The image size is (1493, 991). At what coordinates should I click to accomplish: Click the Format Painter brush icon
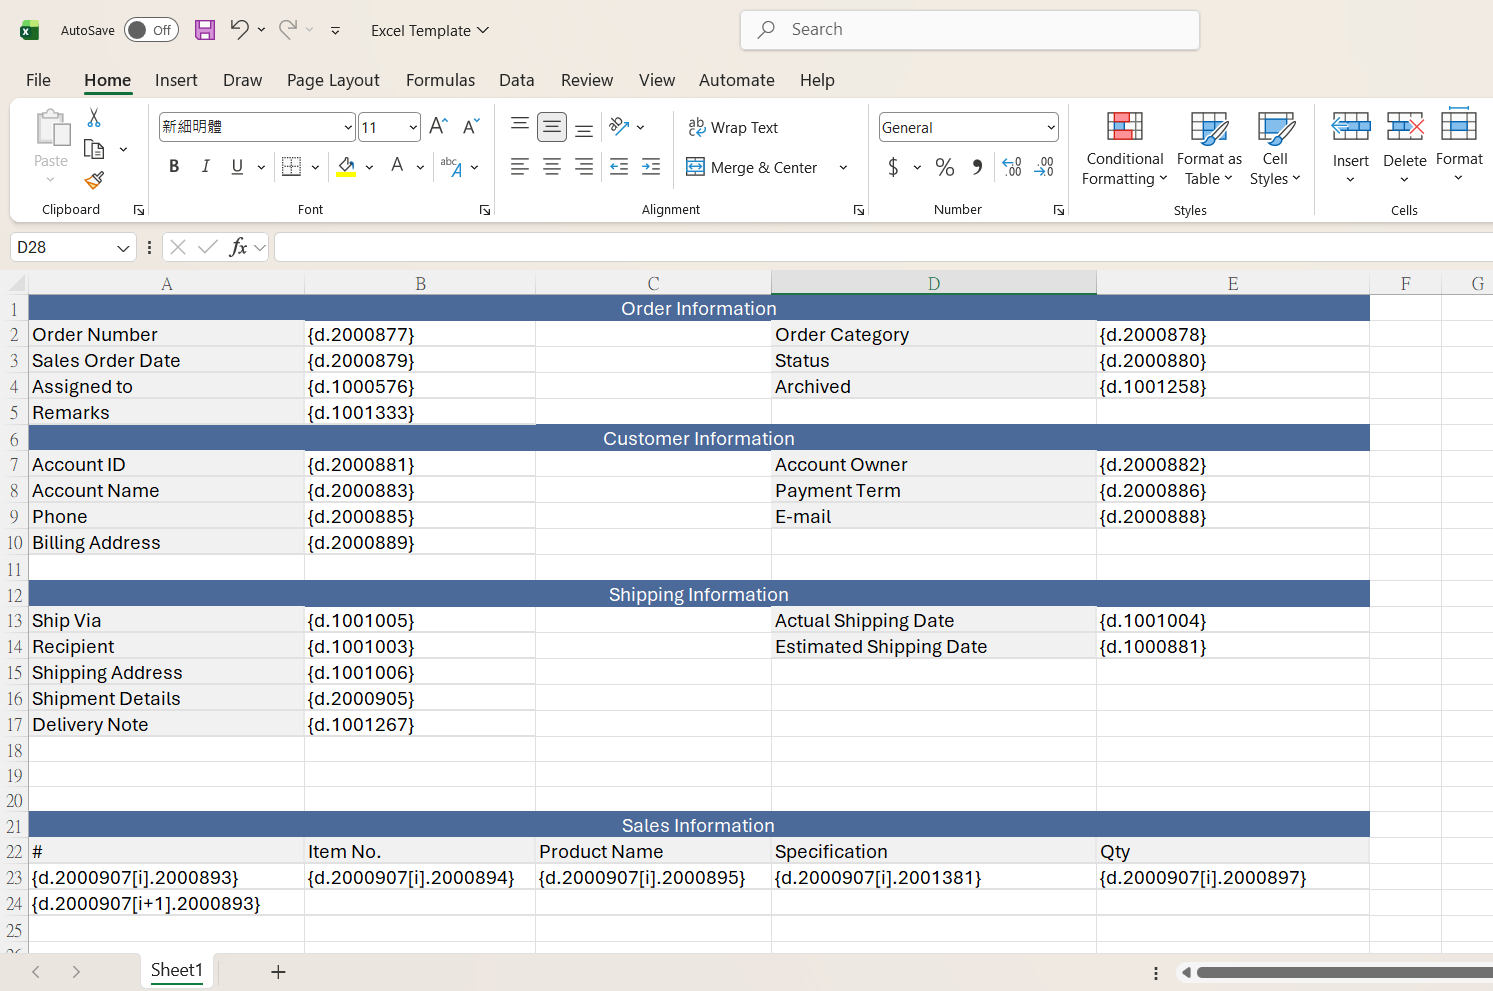click(x=94, y=180)
